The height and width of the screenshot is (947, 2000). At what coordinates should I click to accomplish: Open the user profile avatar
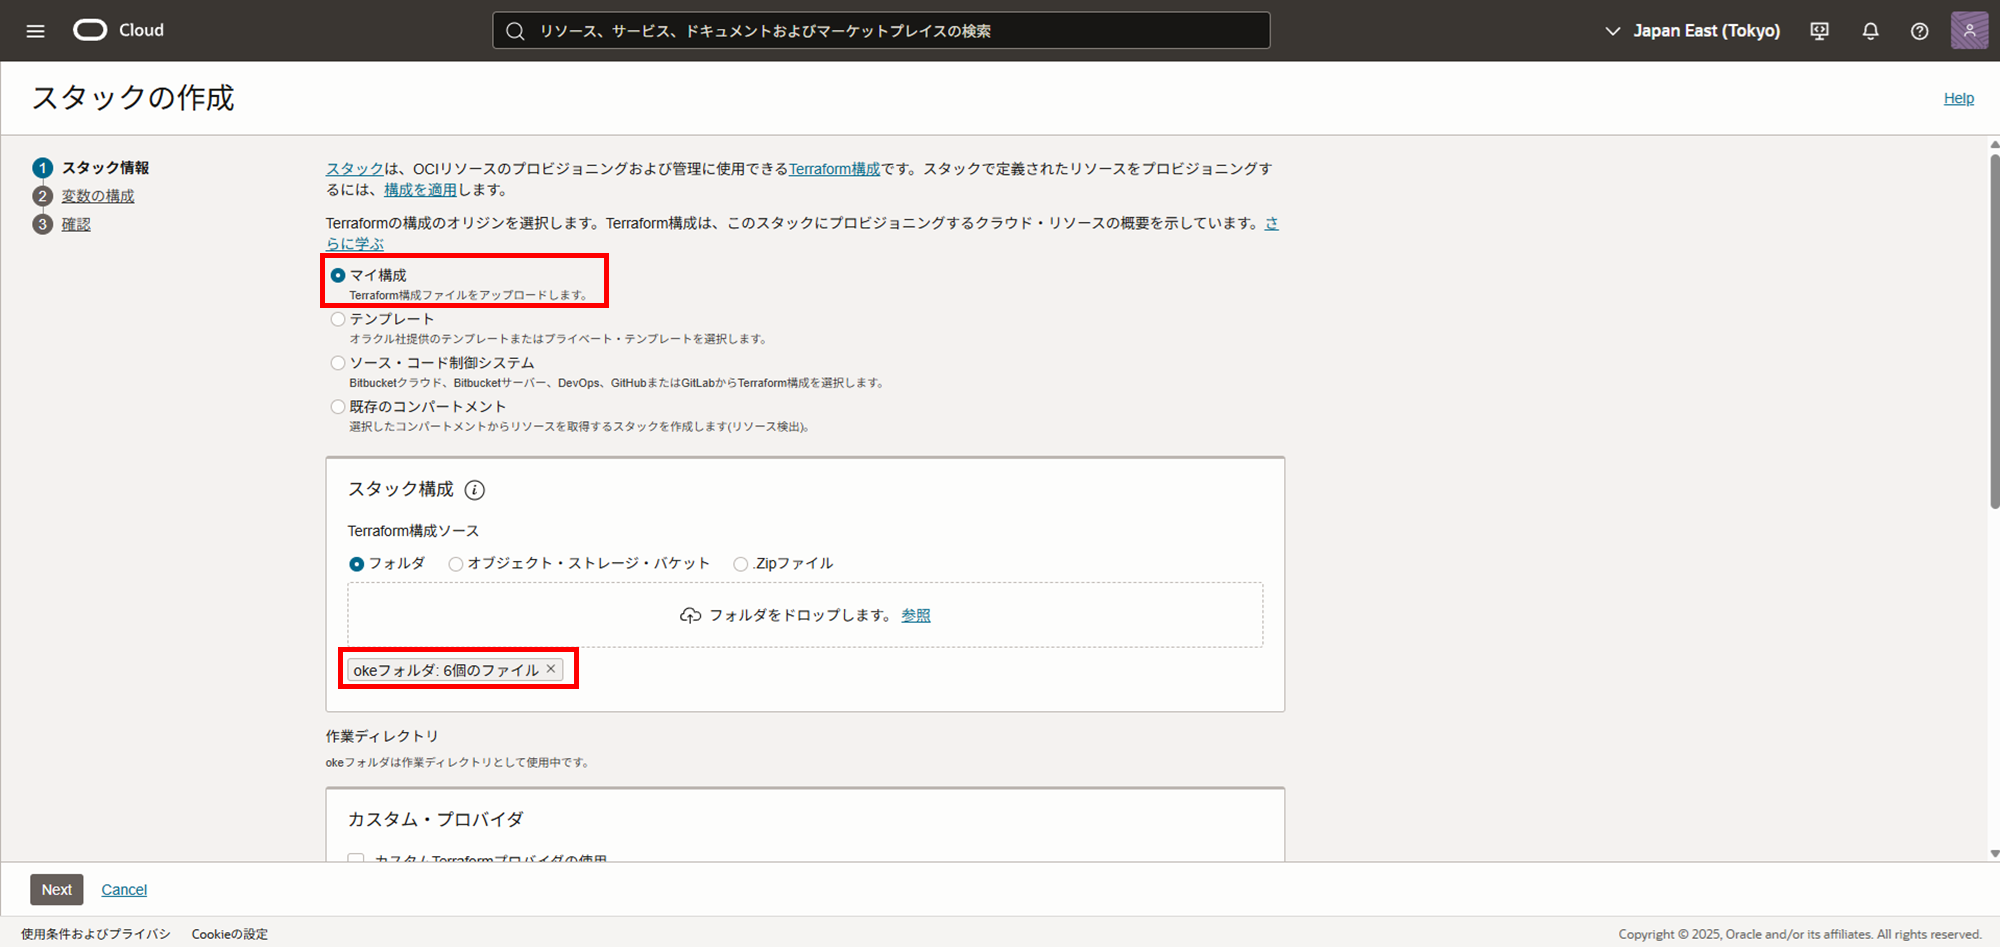pos(1969,30)
